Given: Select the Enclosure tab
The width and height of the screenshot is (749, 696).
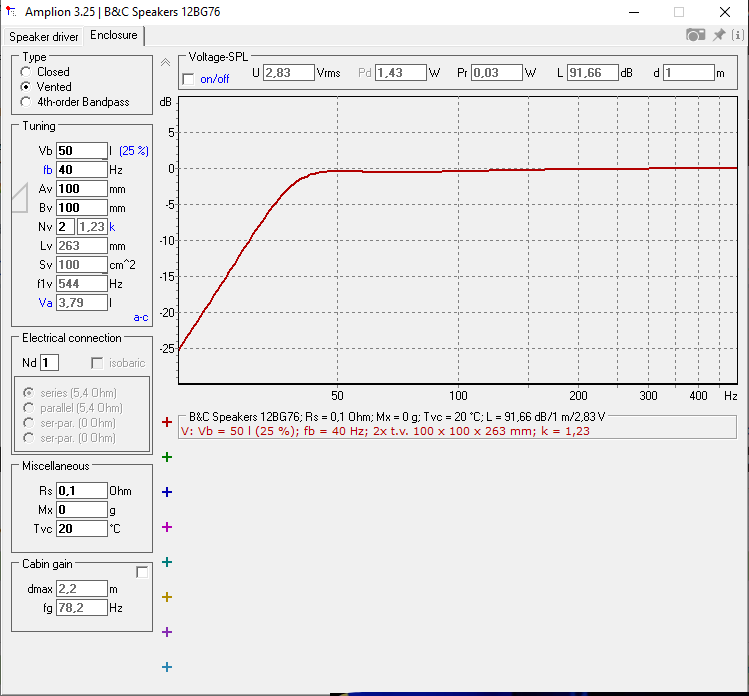Looking at the screenshot, I should pyautogui.click(x=114, y=35).
